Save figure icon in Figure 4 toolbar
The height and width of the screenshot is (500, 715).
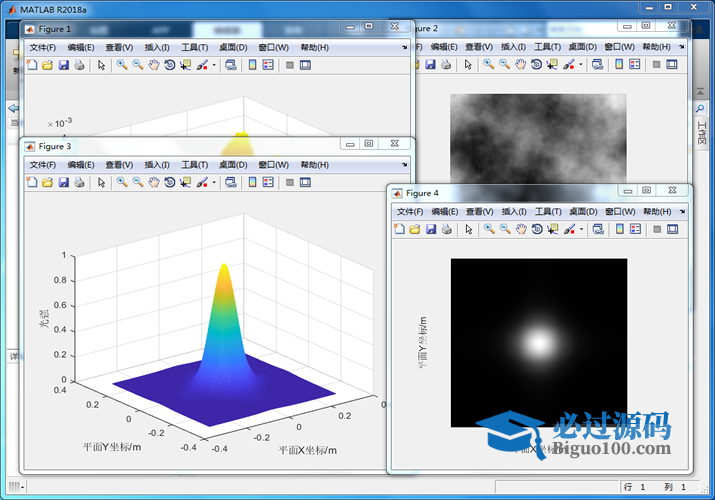pyautogui.click(x=431, y=229)
